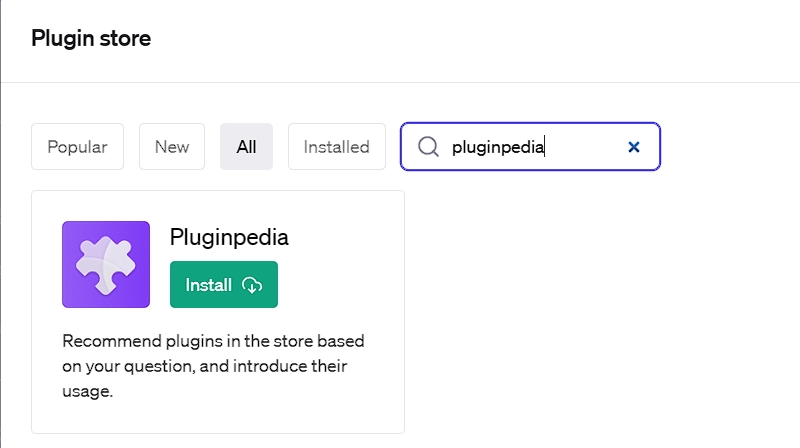800x448 pixels.
Task: Click the Pluginpedia description text
Action: tap(218, 365)
